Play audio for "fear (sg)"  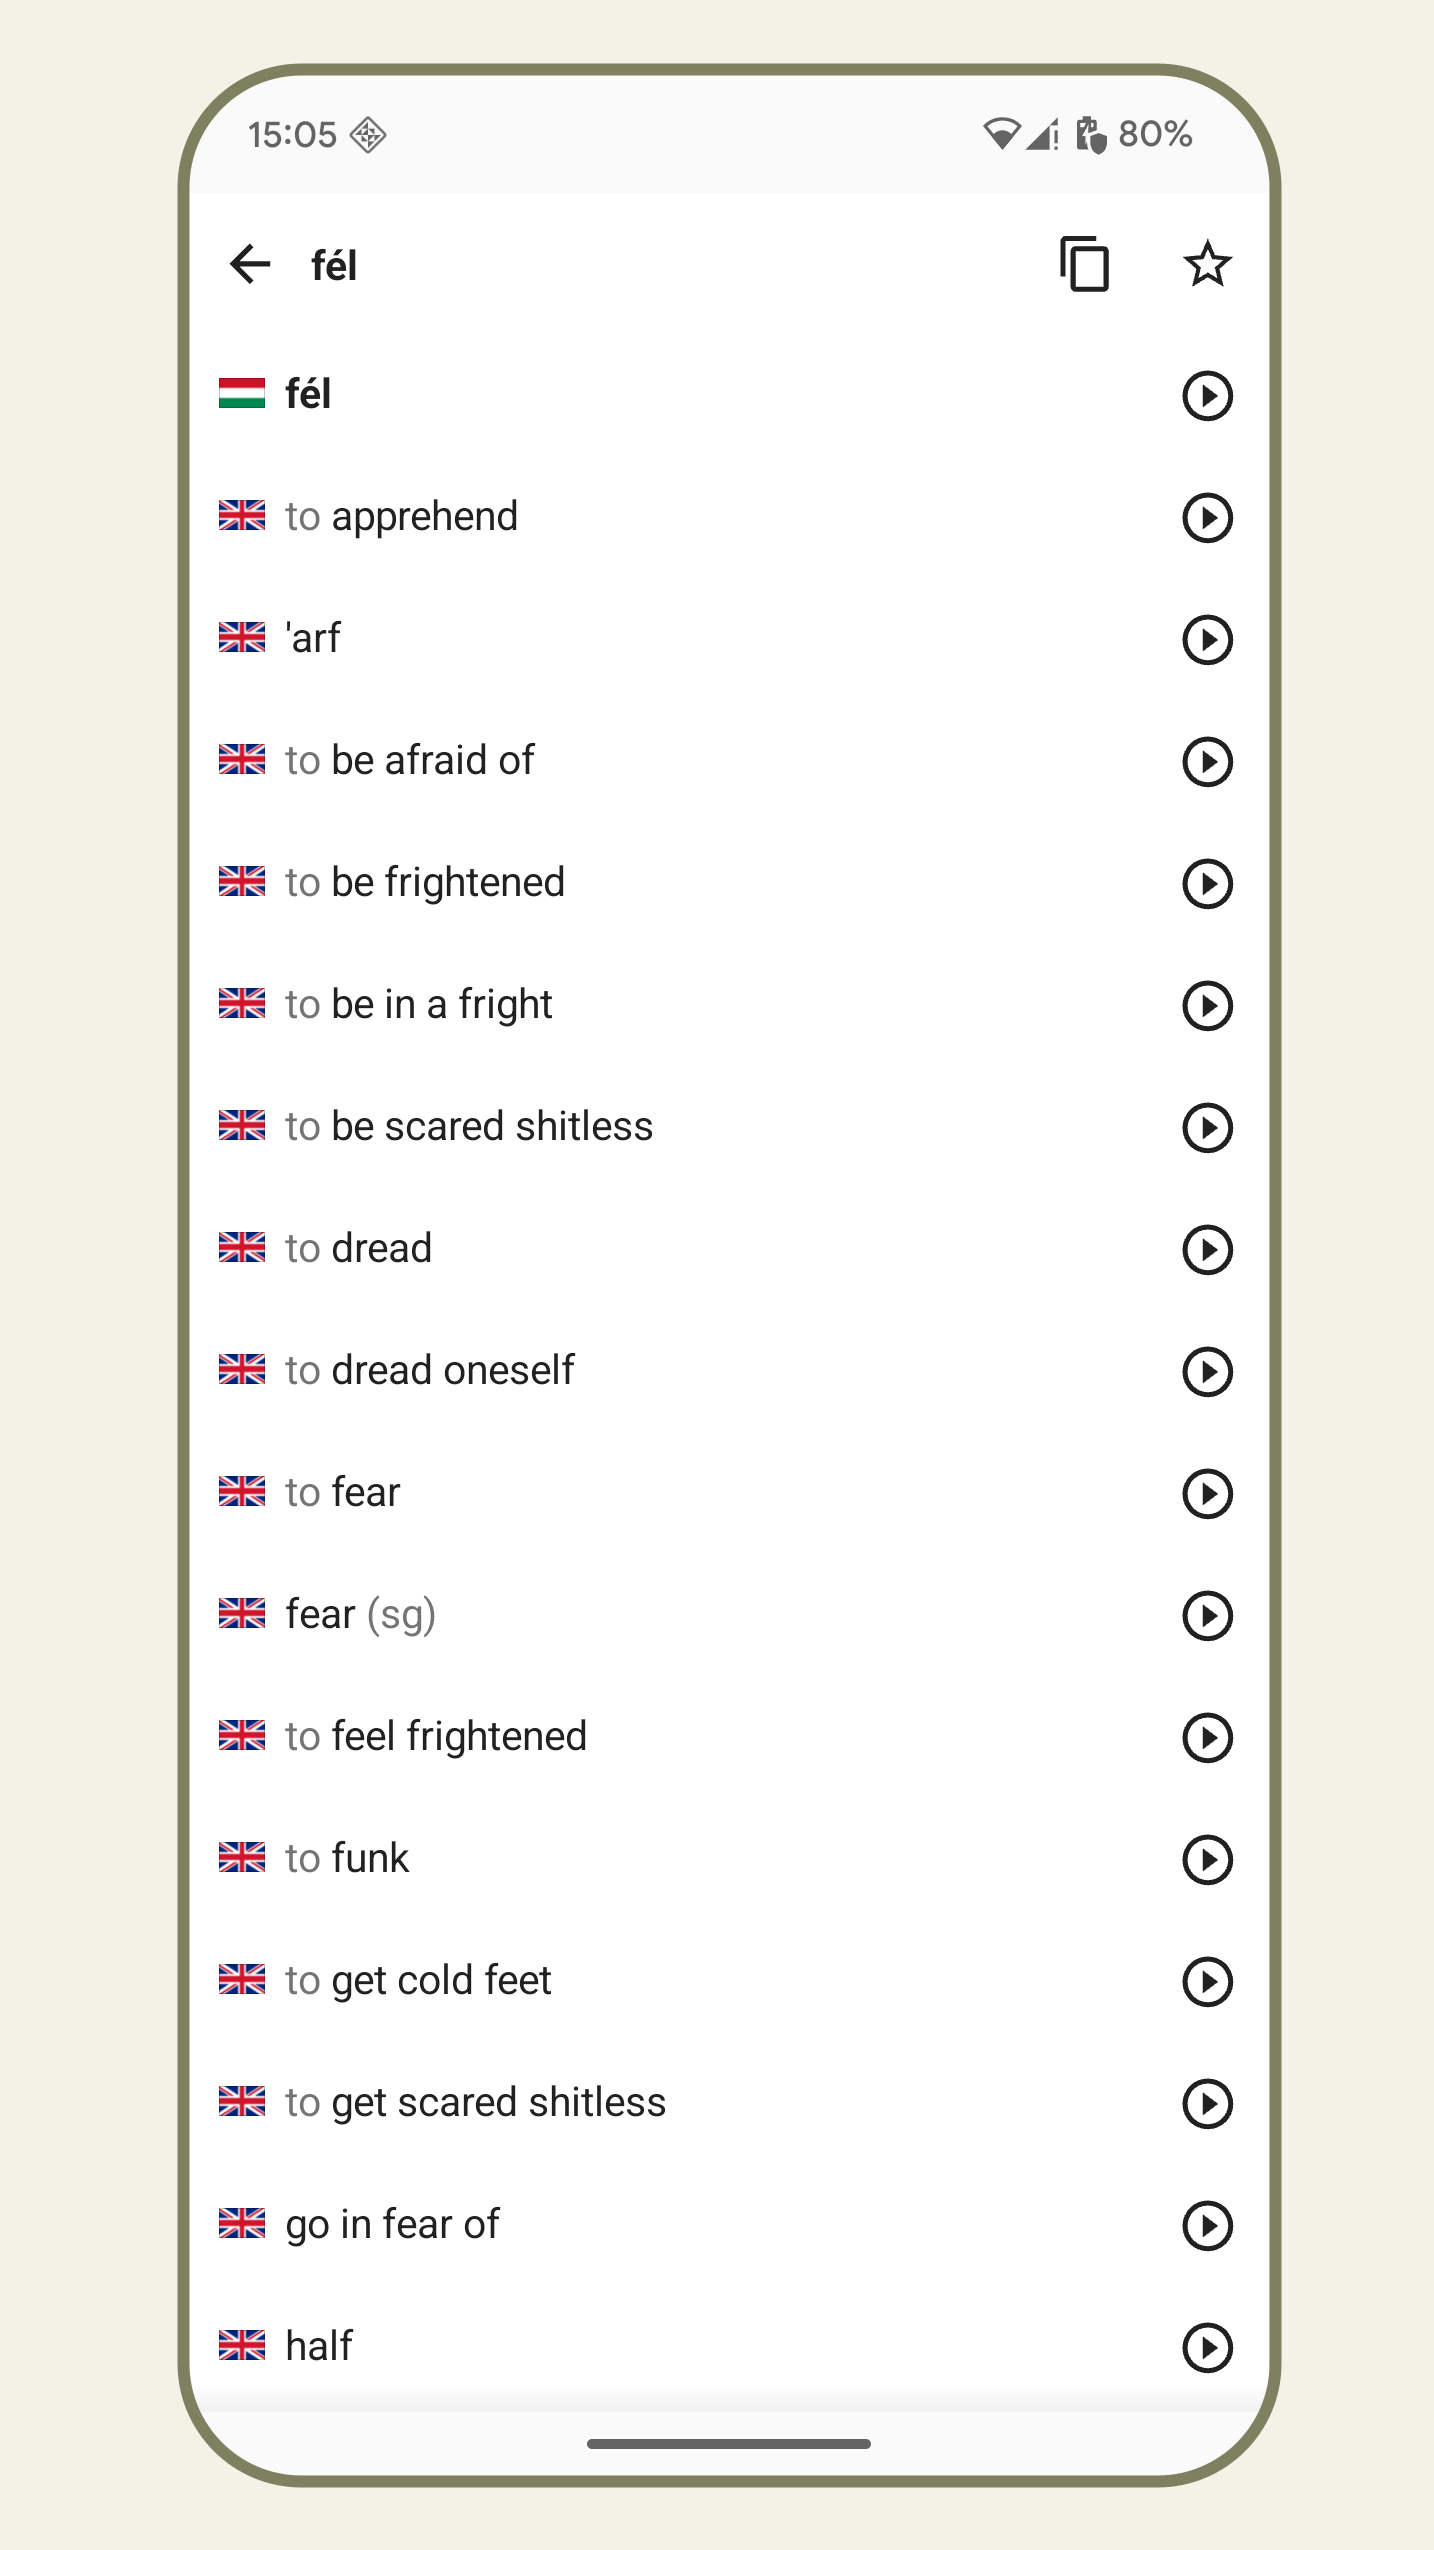[x=1207, y=1615]
